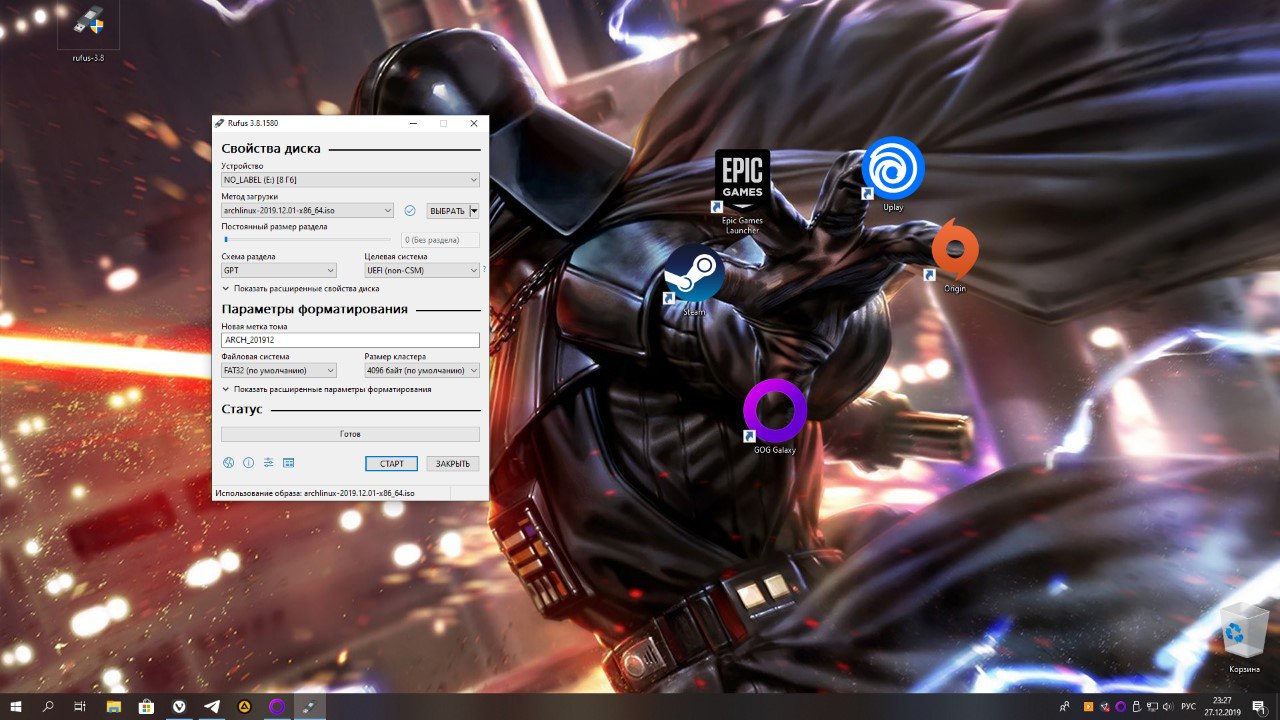Image resolution: width=1280 pixels, height=720 pixels.
Task: Open Rufus application settings sliders icon
Action: pos(268,463)
